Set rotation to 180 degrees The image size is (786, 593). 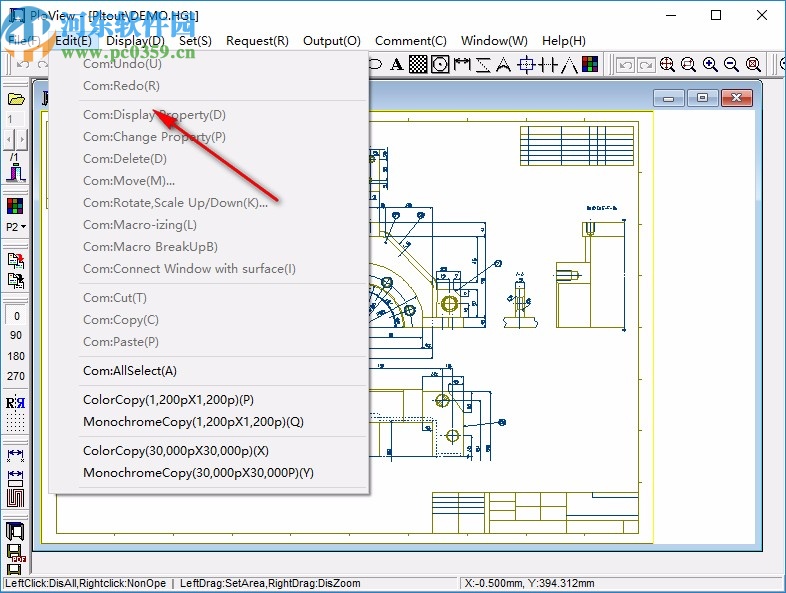[x=16, y=356]
